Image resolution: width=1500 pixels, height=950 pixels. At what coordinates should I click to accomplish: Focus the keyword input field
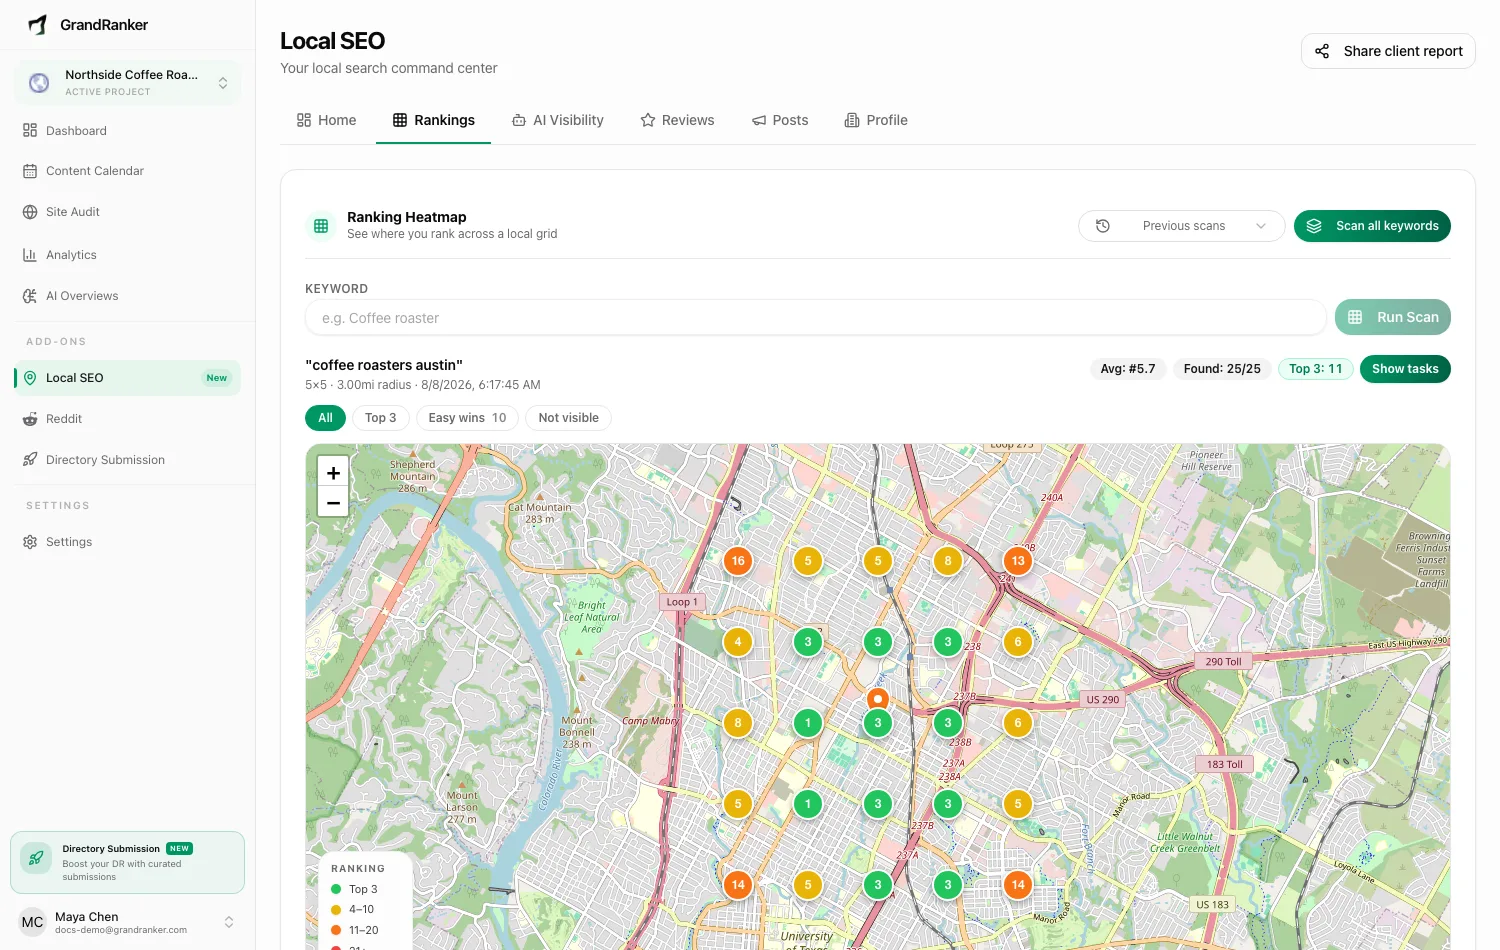click(x=815, y=318)
